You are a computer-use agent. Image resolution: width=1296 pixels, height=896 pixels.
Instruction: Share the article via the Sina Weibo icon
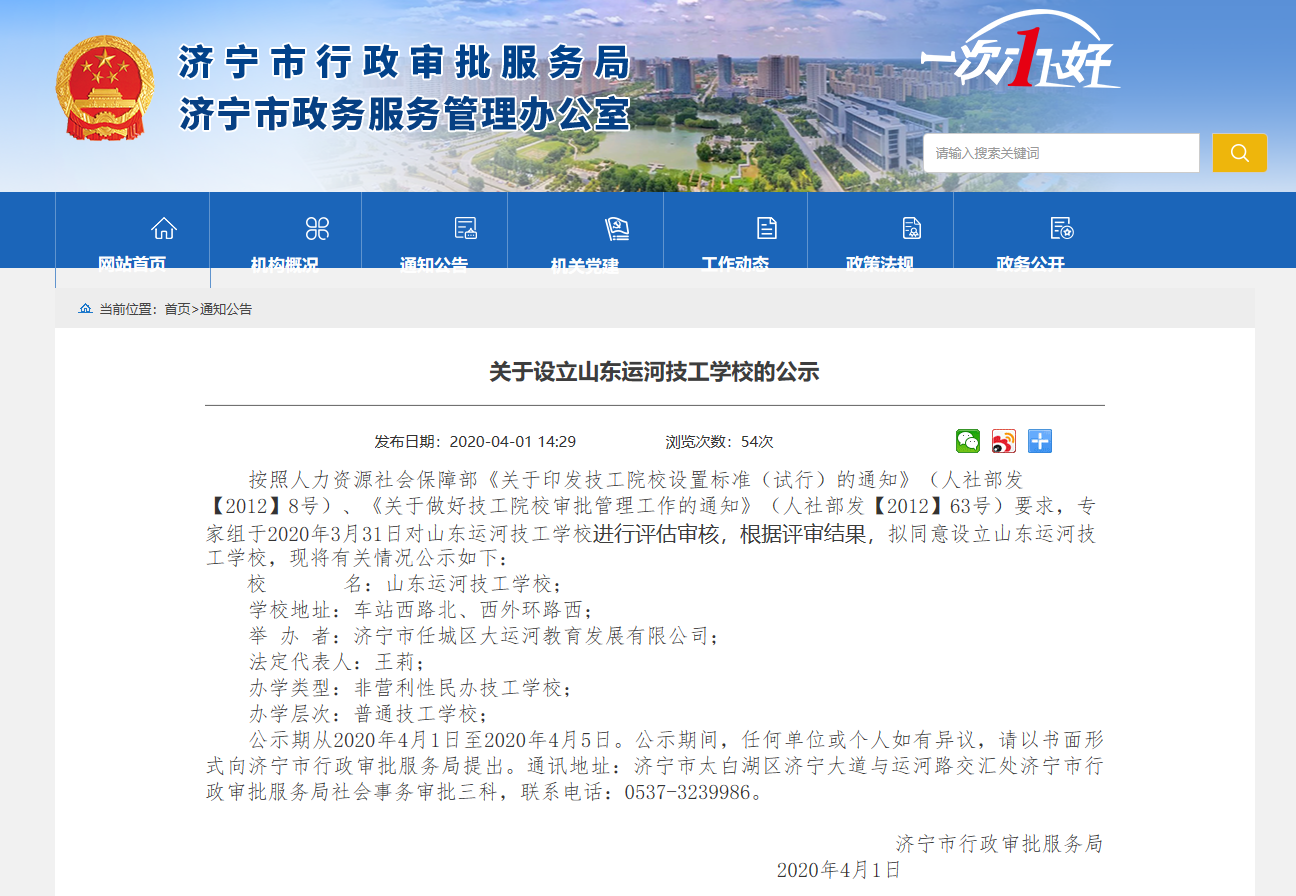point(1003,441)
